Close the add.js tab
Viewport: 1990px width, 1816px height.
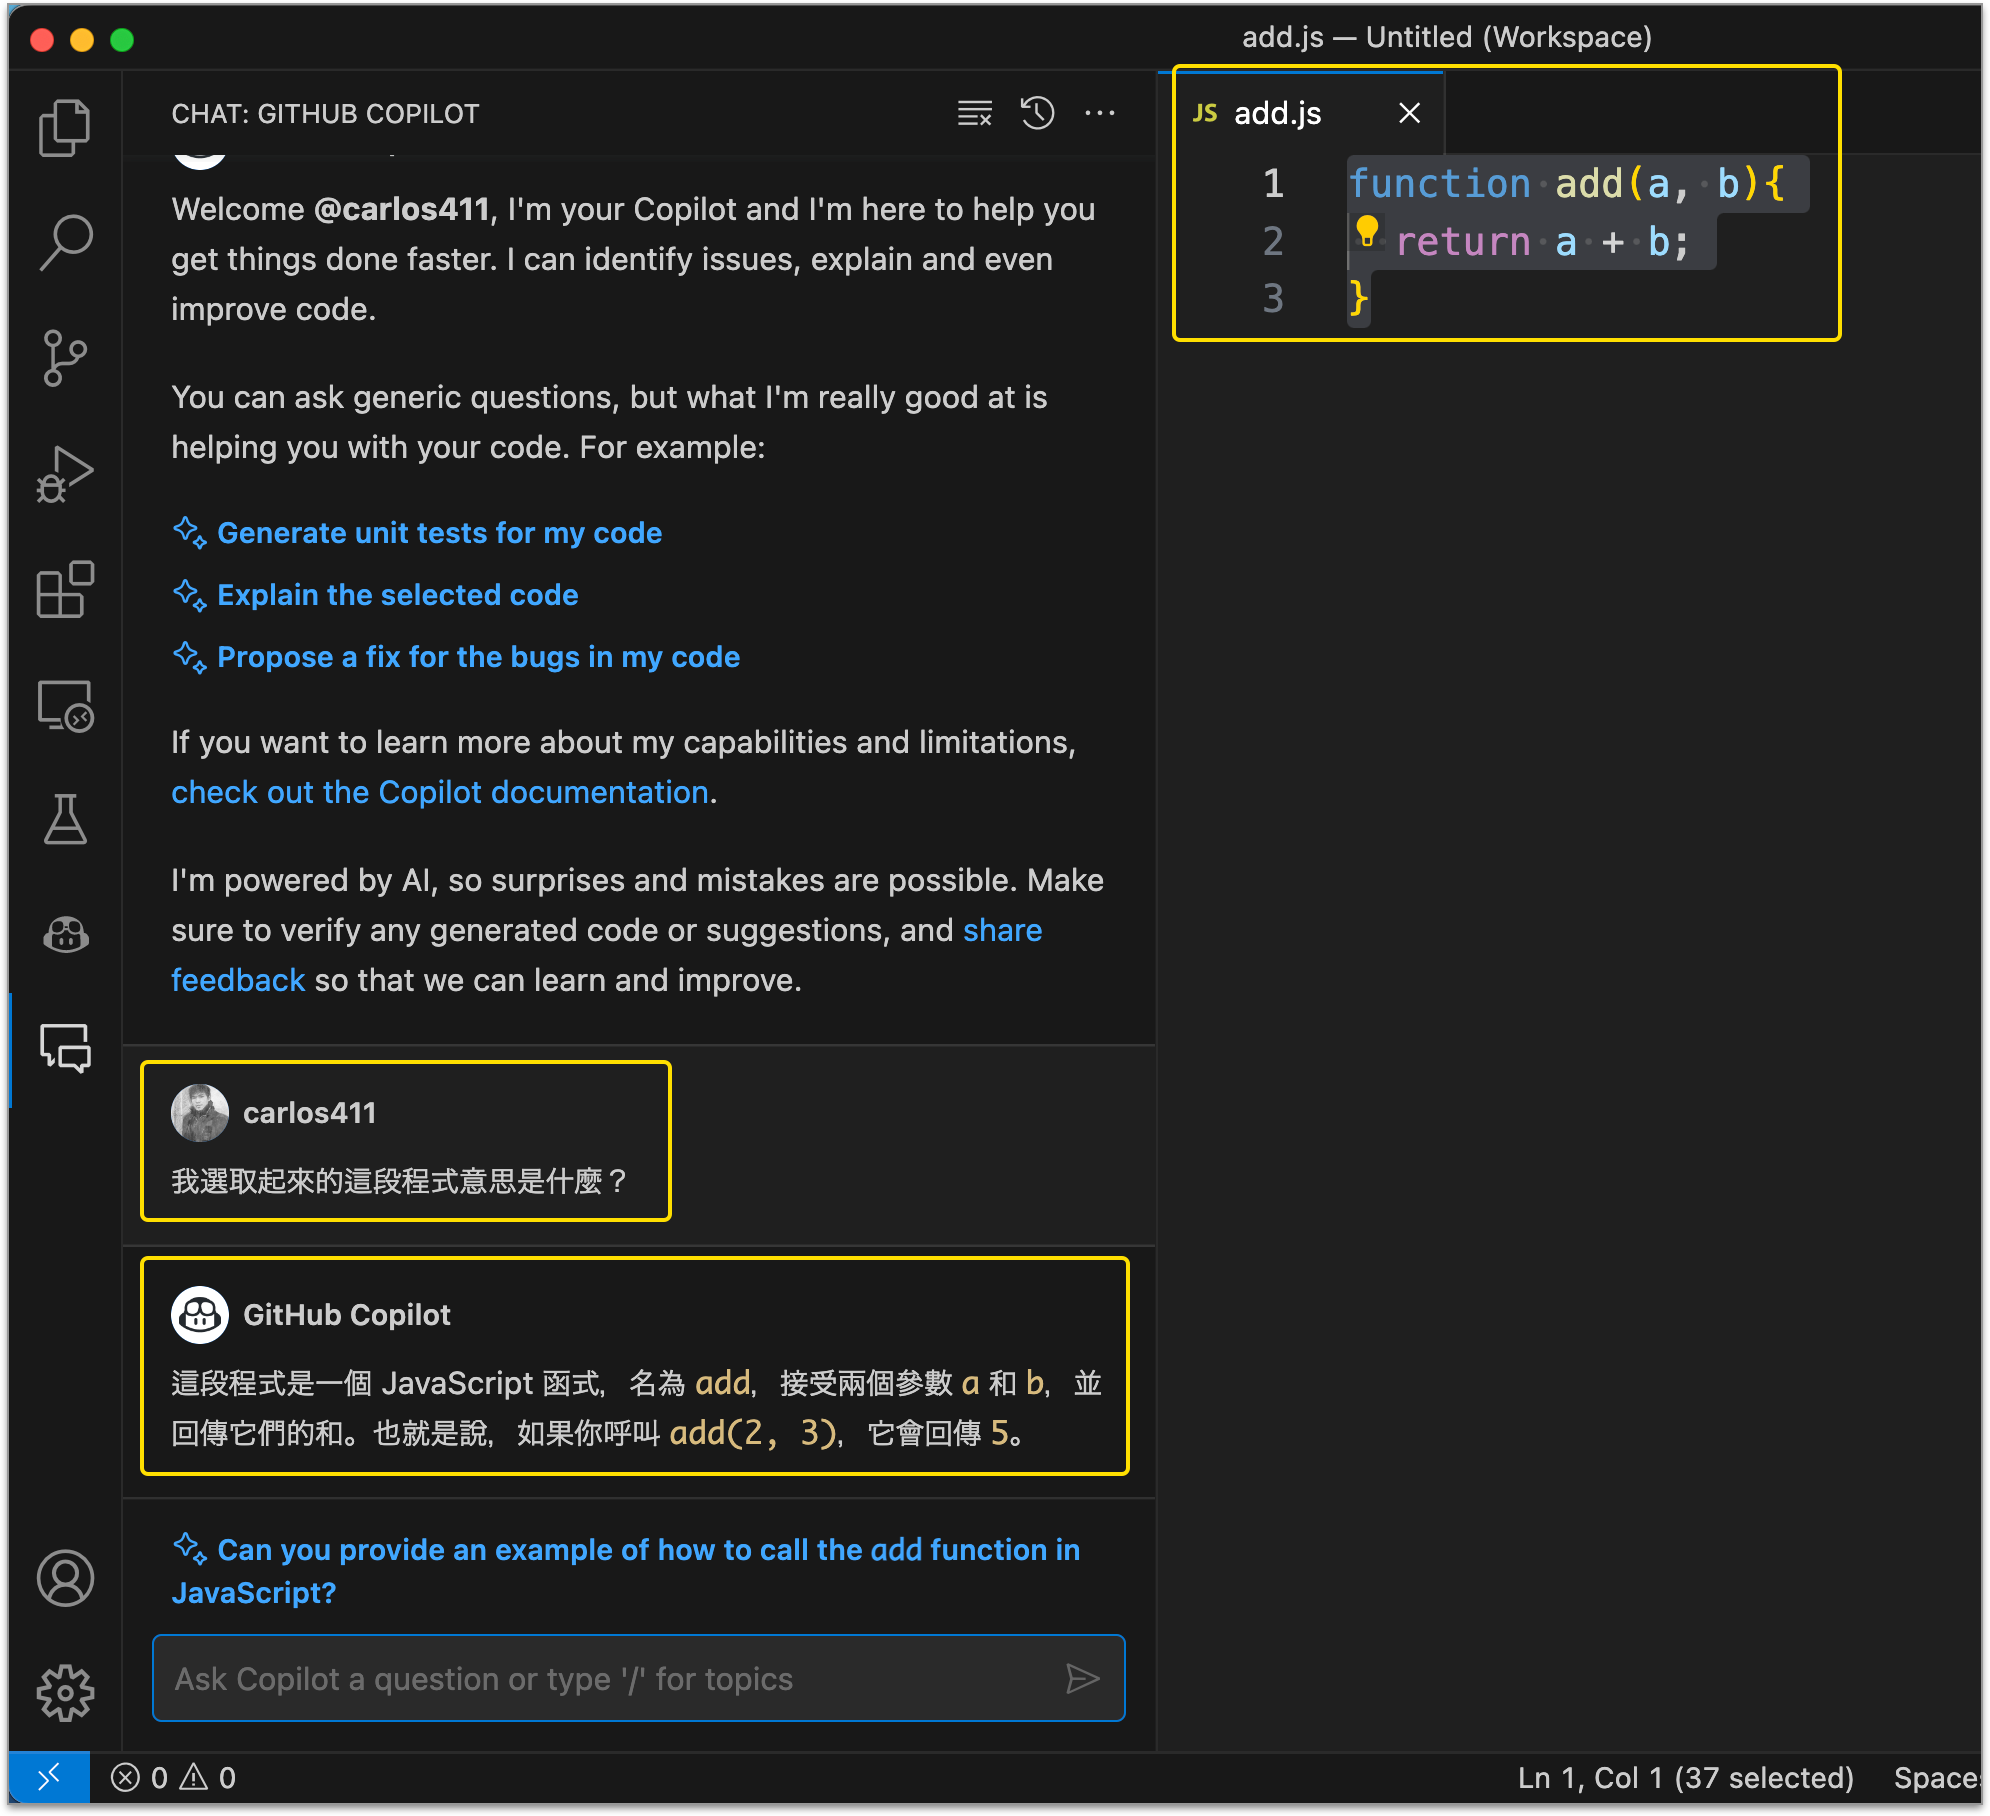1409,113
